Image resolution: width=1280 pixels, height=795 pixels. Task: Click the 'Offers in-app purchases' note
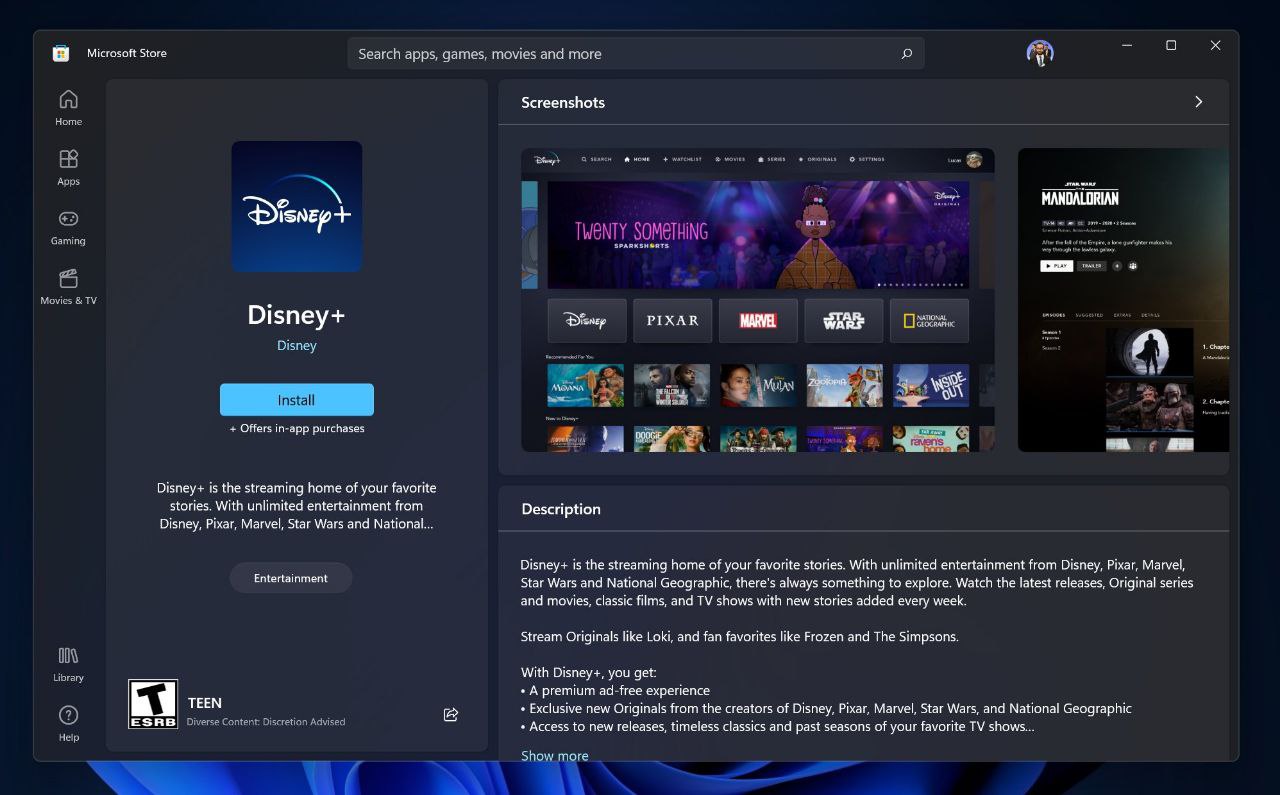pyautogui.click(x=297, y=428)
